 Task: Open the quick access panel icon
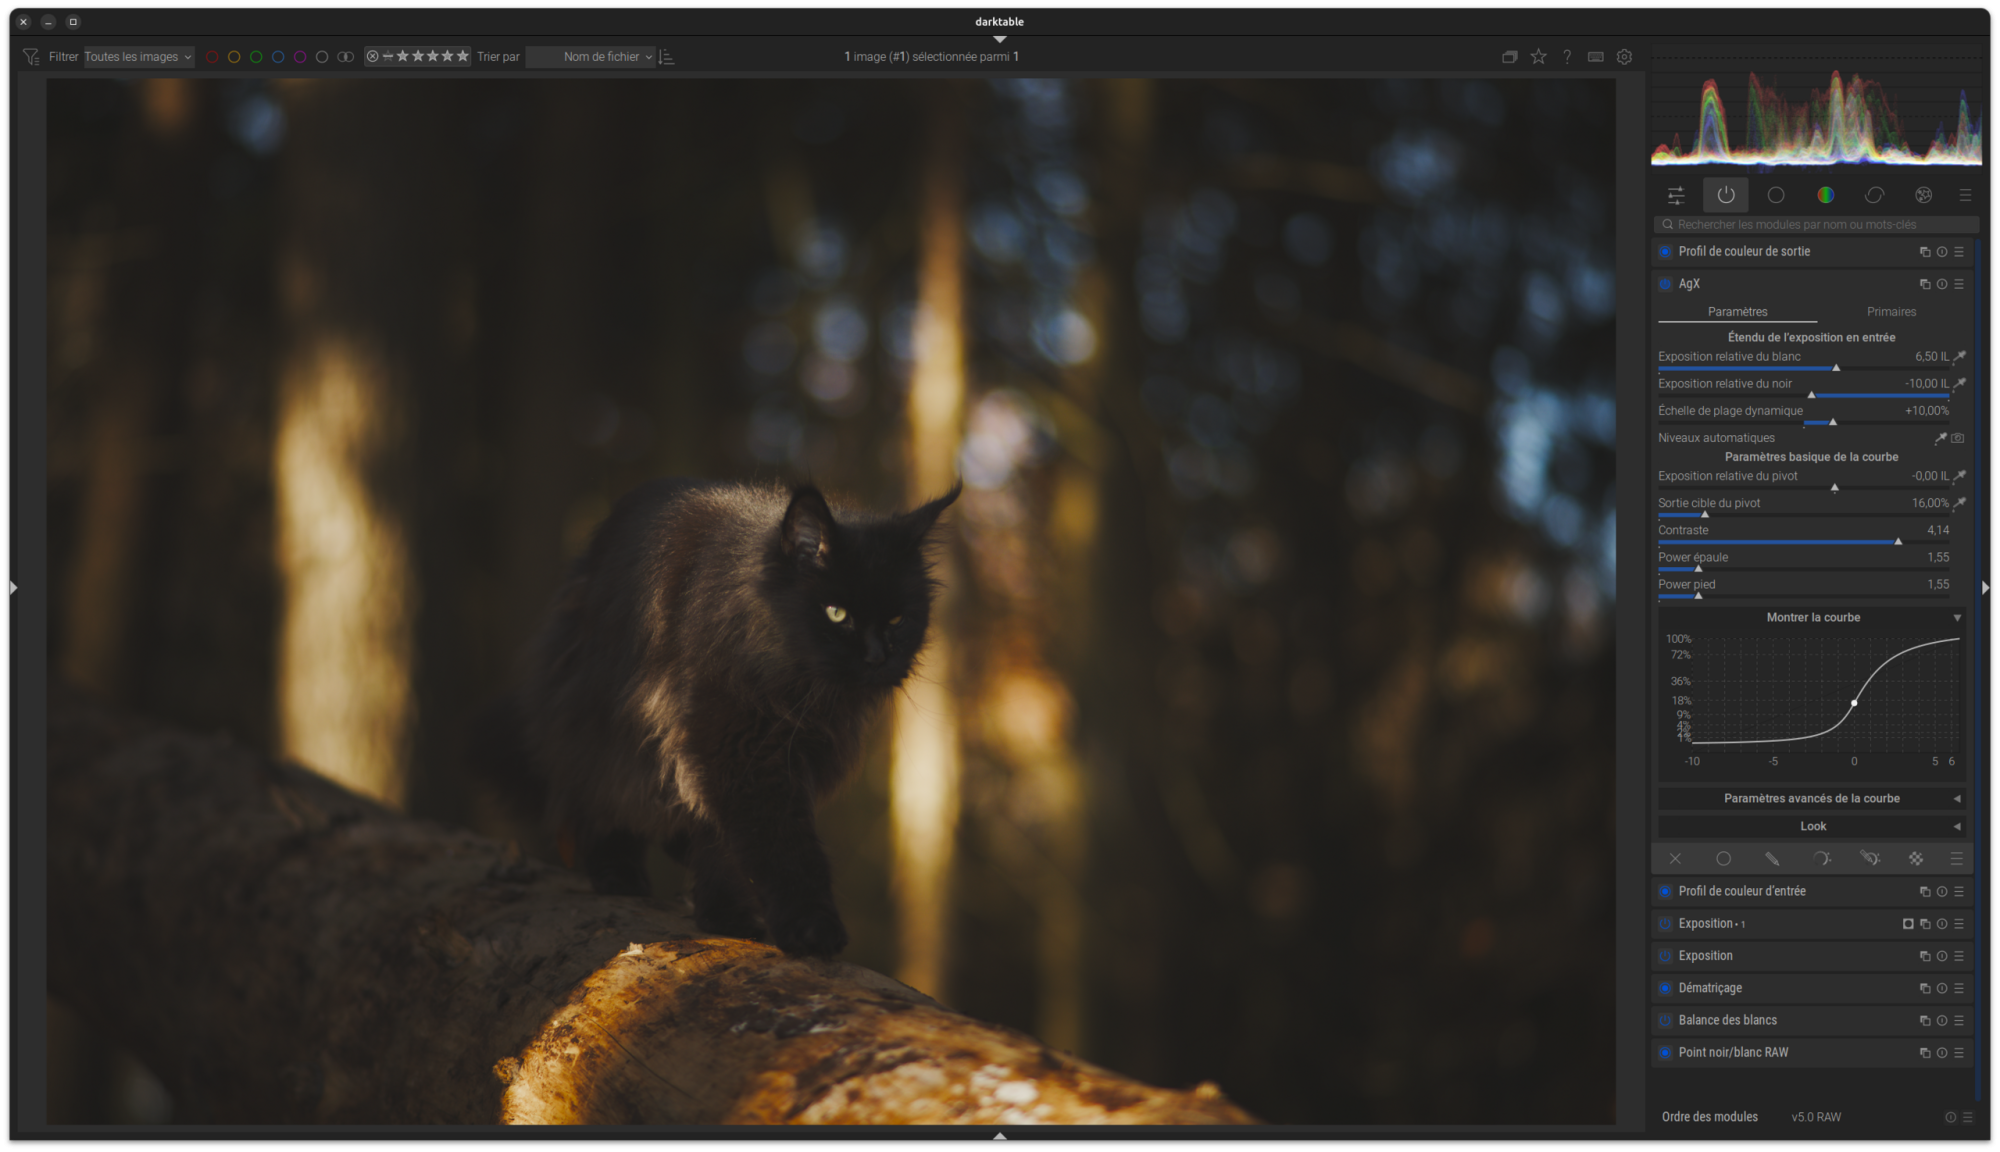1676,195
